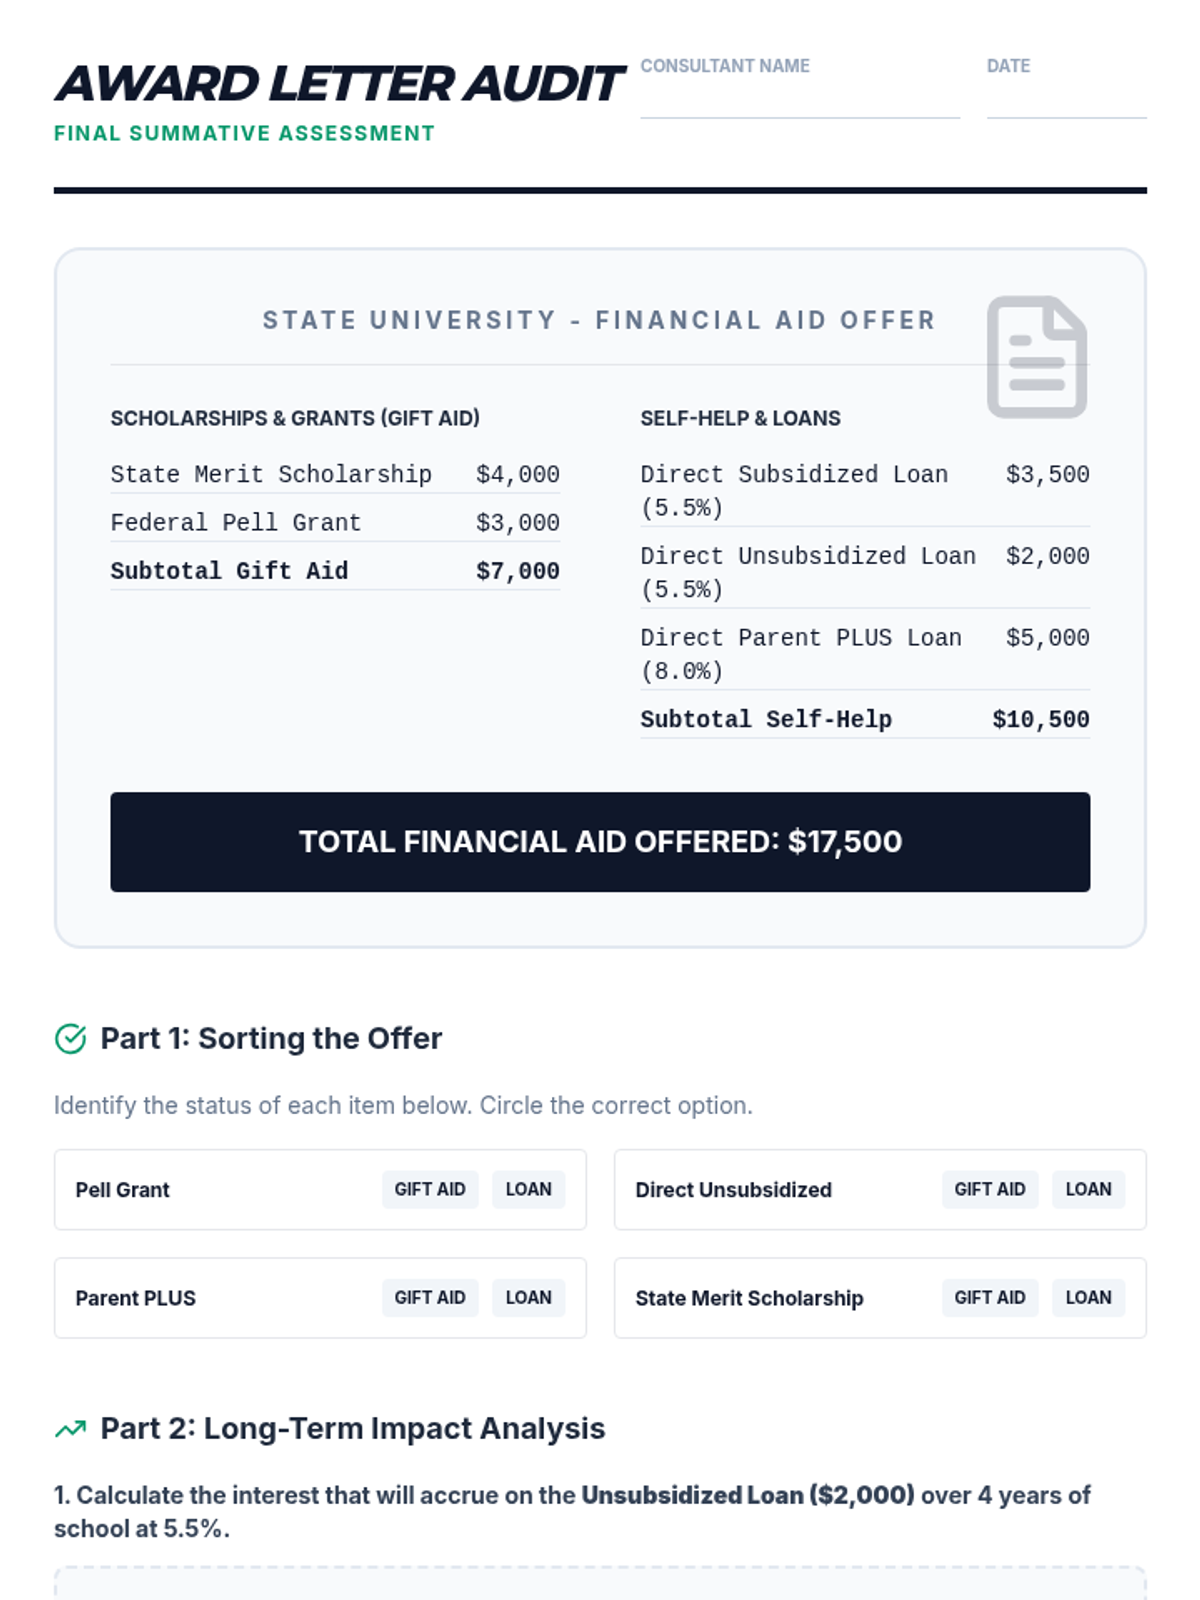Screen dimensions: 1200x1600
Task: Choose GIFT AID for Direct Unsubsidized
Action: pyautogui.click(x=989, y=1189)
